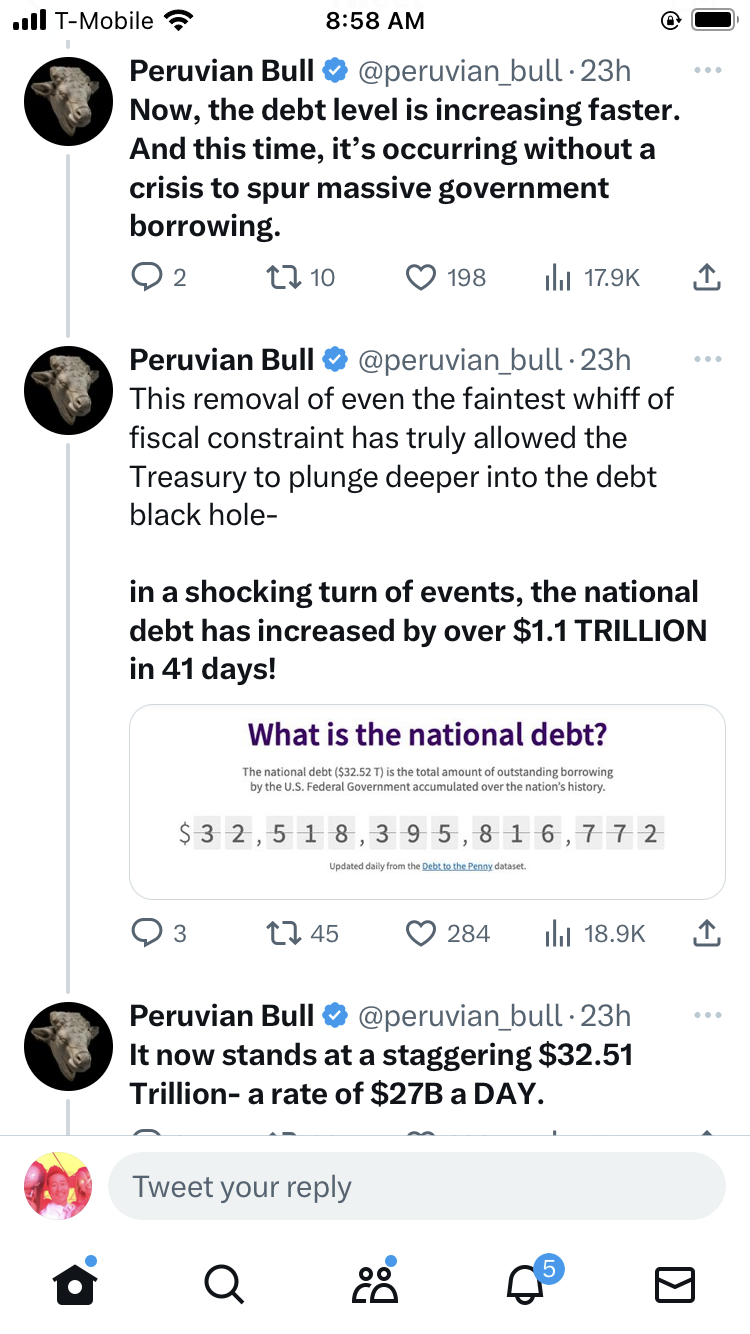Viewport: 750px width, 1334px height.
Task: Reply to the debt level tweet
Action: pyautogui.click(x=147, y=277)
